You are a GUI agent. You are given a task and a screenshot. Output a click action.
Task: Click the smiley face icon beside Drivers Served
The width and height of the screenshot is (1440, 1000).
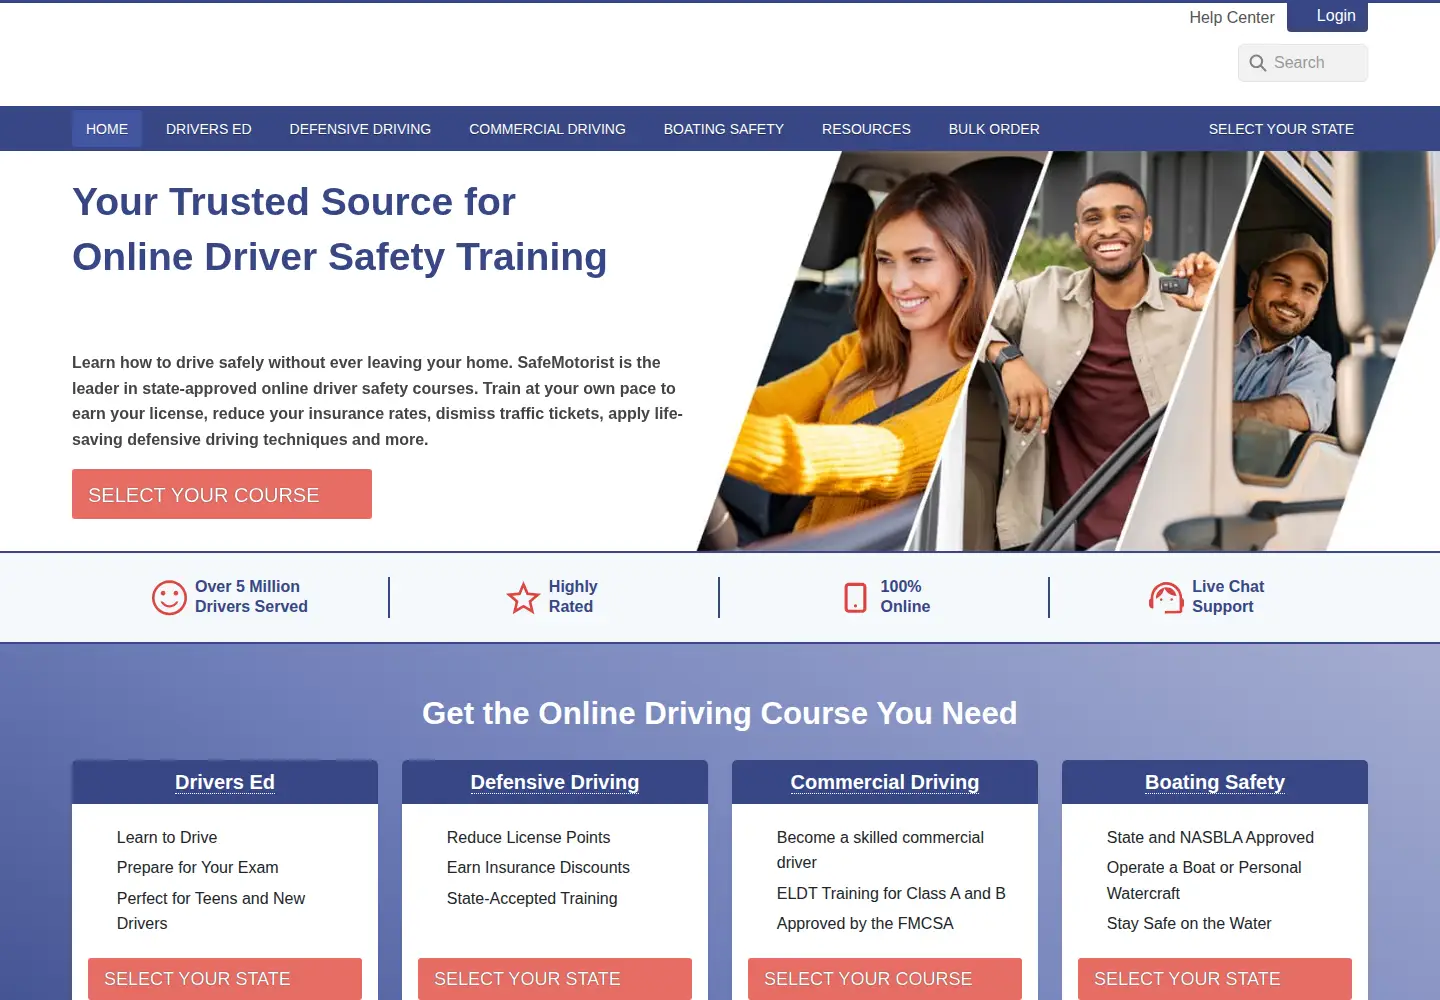pyautogui.click(x=169, y=598)
